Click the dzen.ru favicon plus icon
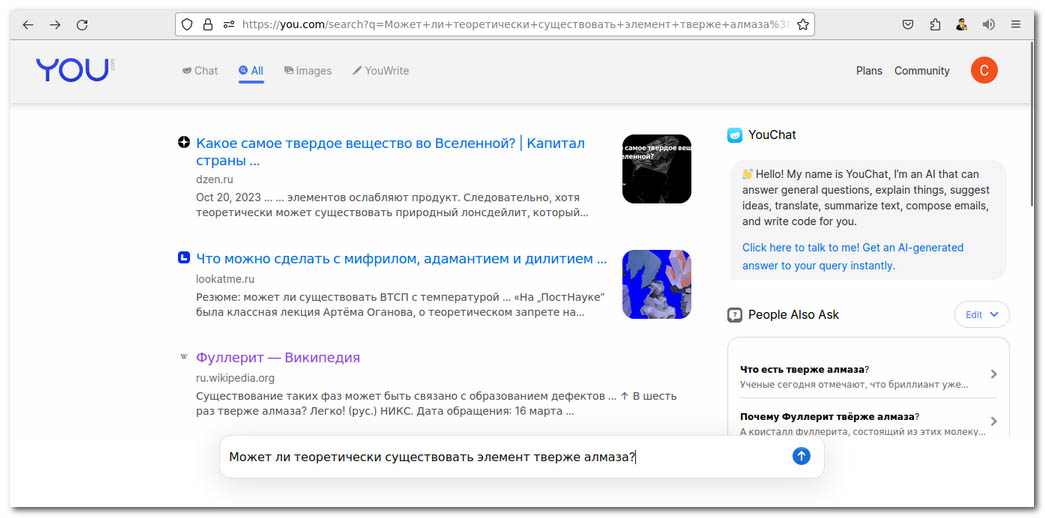 [x=184, y=142]
